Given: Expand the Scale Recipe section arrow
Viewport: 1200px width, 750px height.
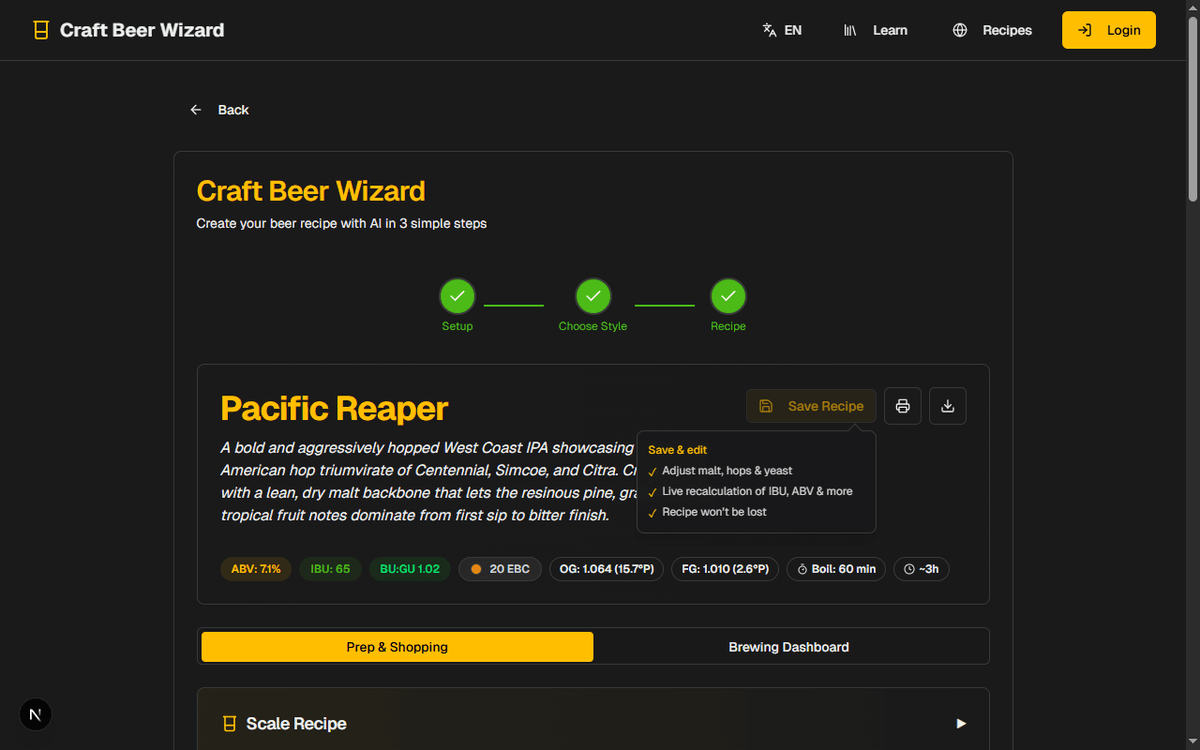Looking at the screenshot, I should [961, 723].
